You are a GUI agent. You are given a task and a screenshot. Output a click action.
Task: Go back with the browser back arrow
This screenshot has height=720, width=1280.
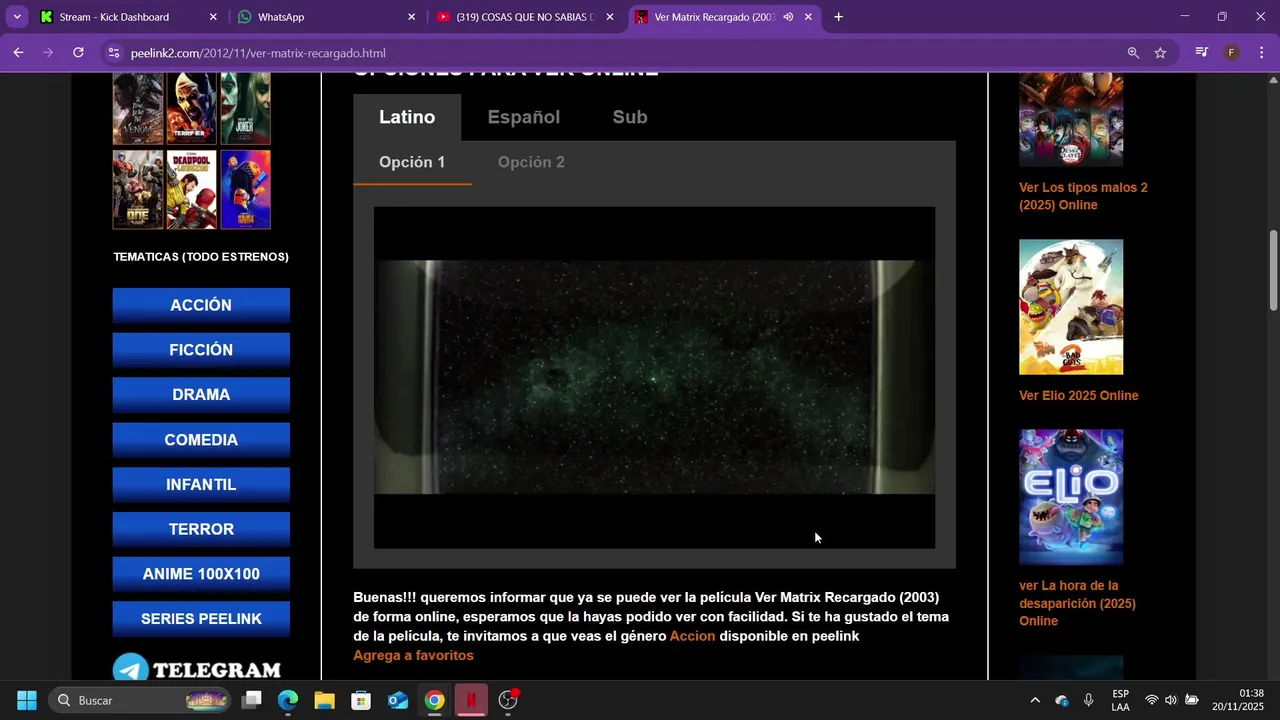pyautogui.click(x=18, y=53)
